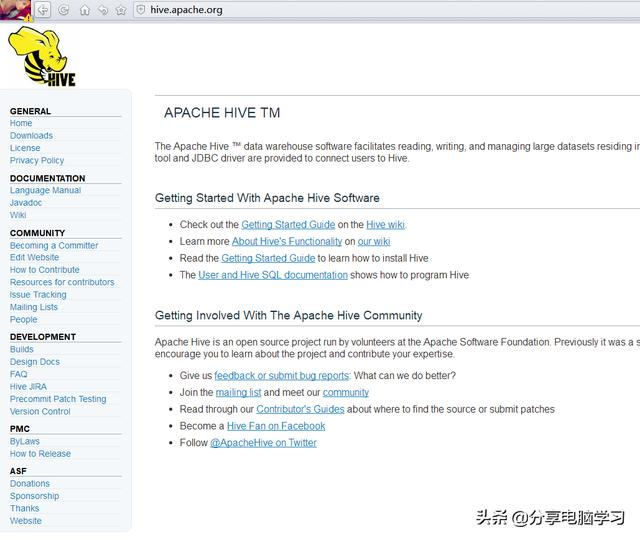Click the undo/restore arrow icon in toolbar

coord(103,10)
